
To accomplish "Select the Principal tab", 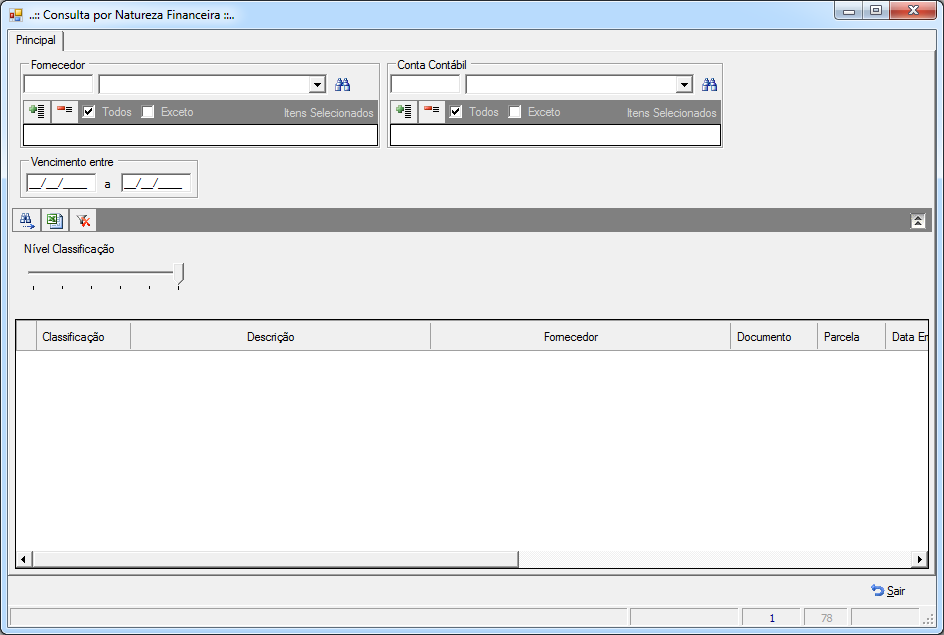I will click(x=36, y=40).
